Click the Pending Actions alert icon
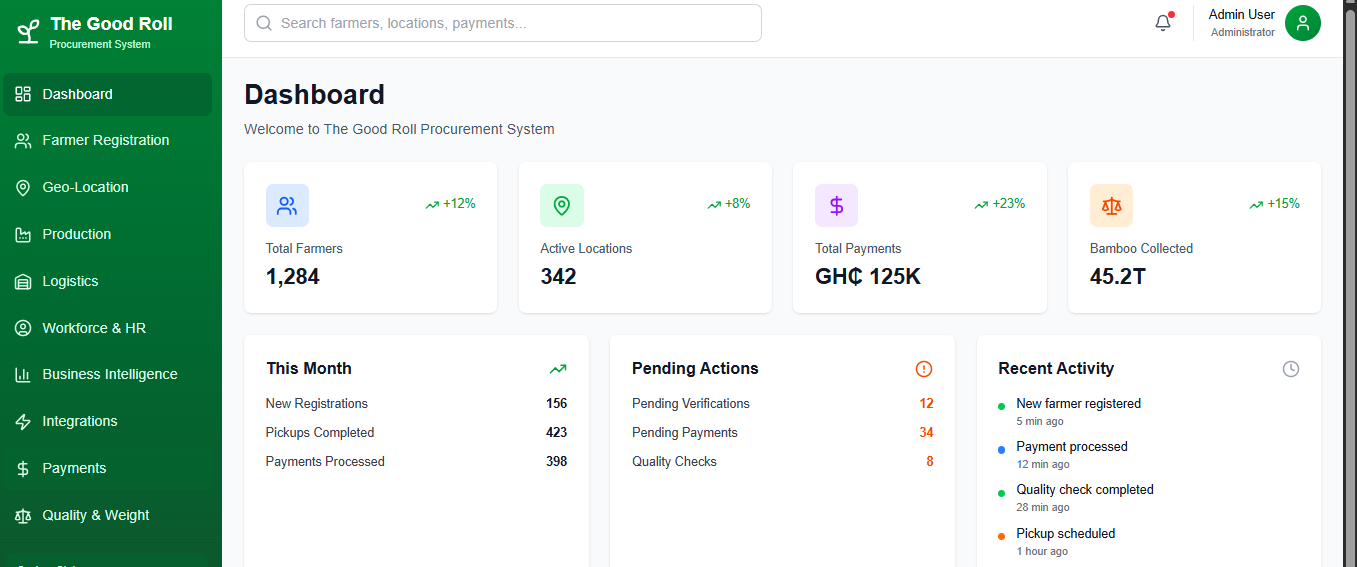Screen dimensions: 1357x567 (923, 369)
